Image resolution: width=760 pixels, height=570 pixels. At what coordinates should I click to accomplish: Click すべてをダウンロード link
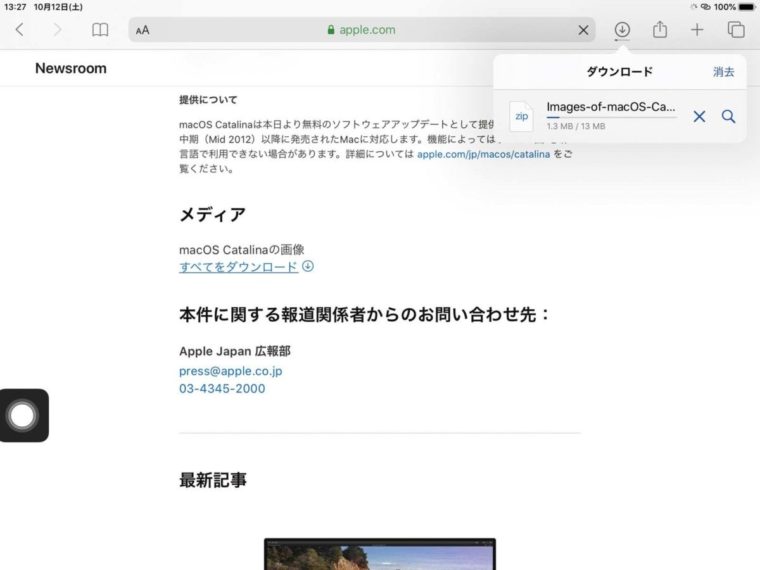click(x=238, y=267)
